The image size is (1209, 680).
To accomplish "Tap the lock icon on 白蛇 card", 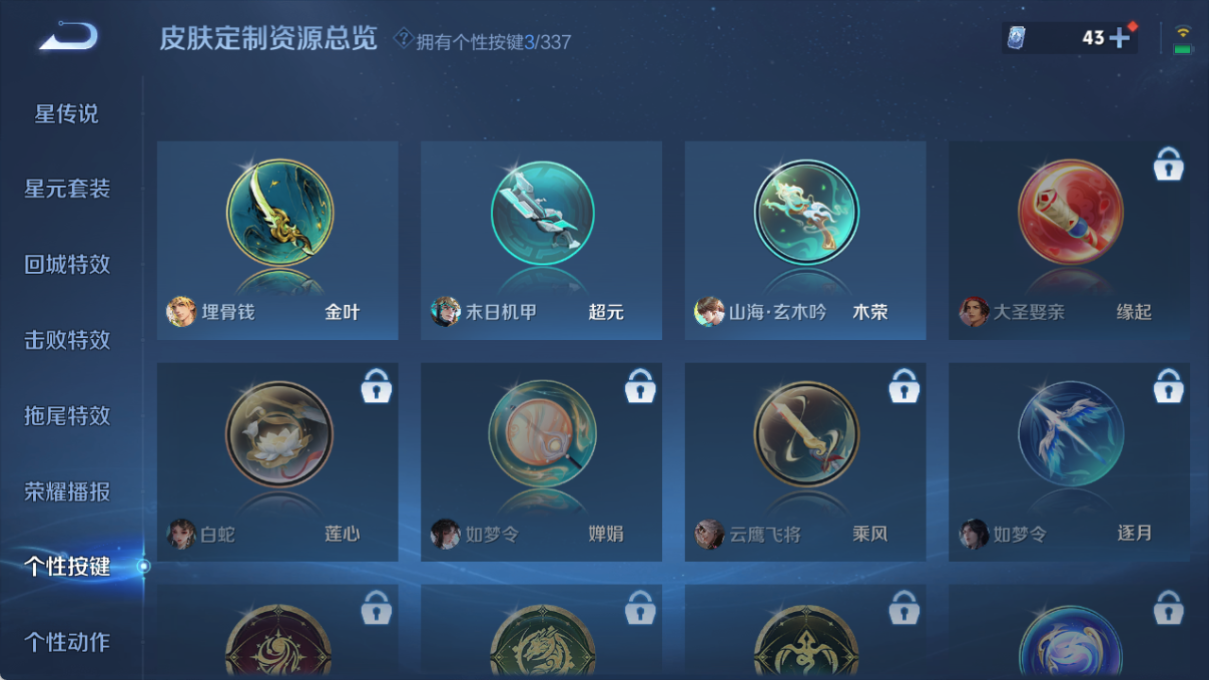I will point(376,385).
